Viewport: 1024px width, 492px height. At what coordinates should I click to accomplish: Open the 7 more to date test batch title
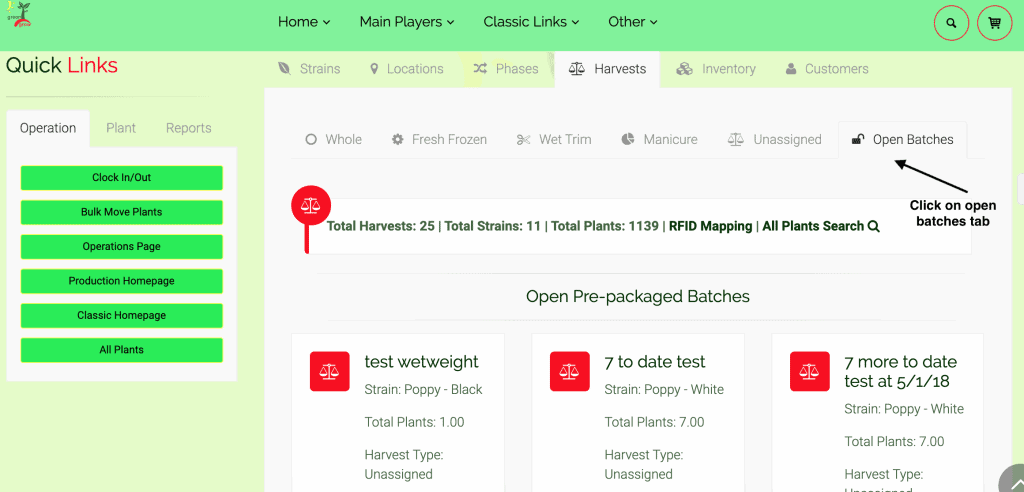(901, 371)
